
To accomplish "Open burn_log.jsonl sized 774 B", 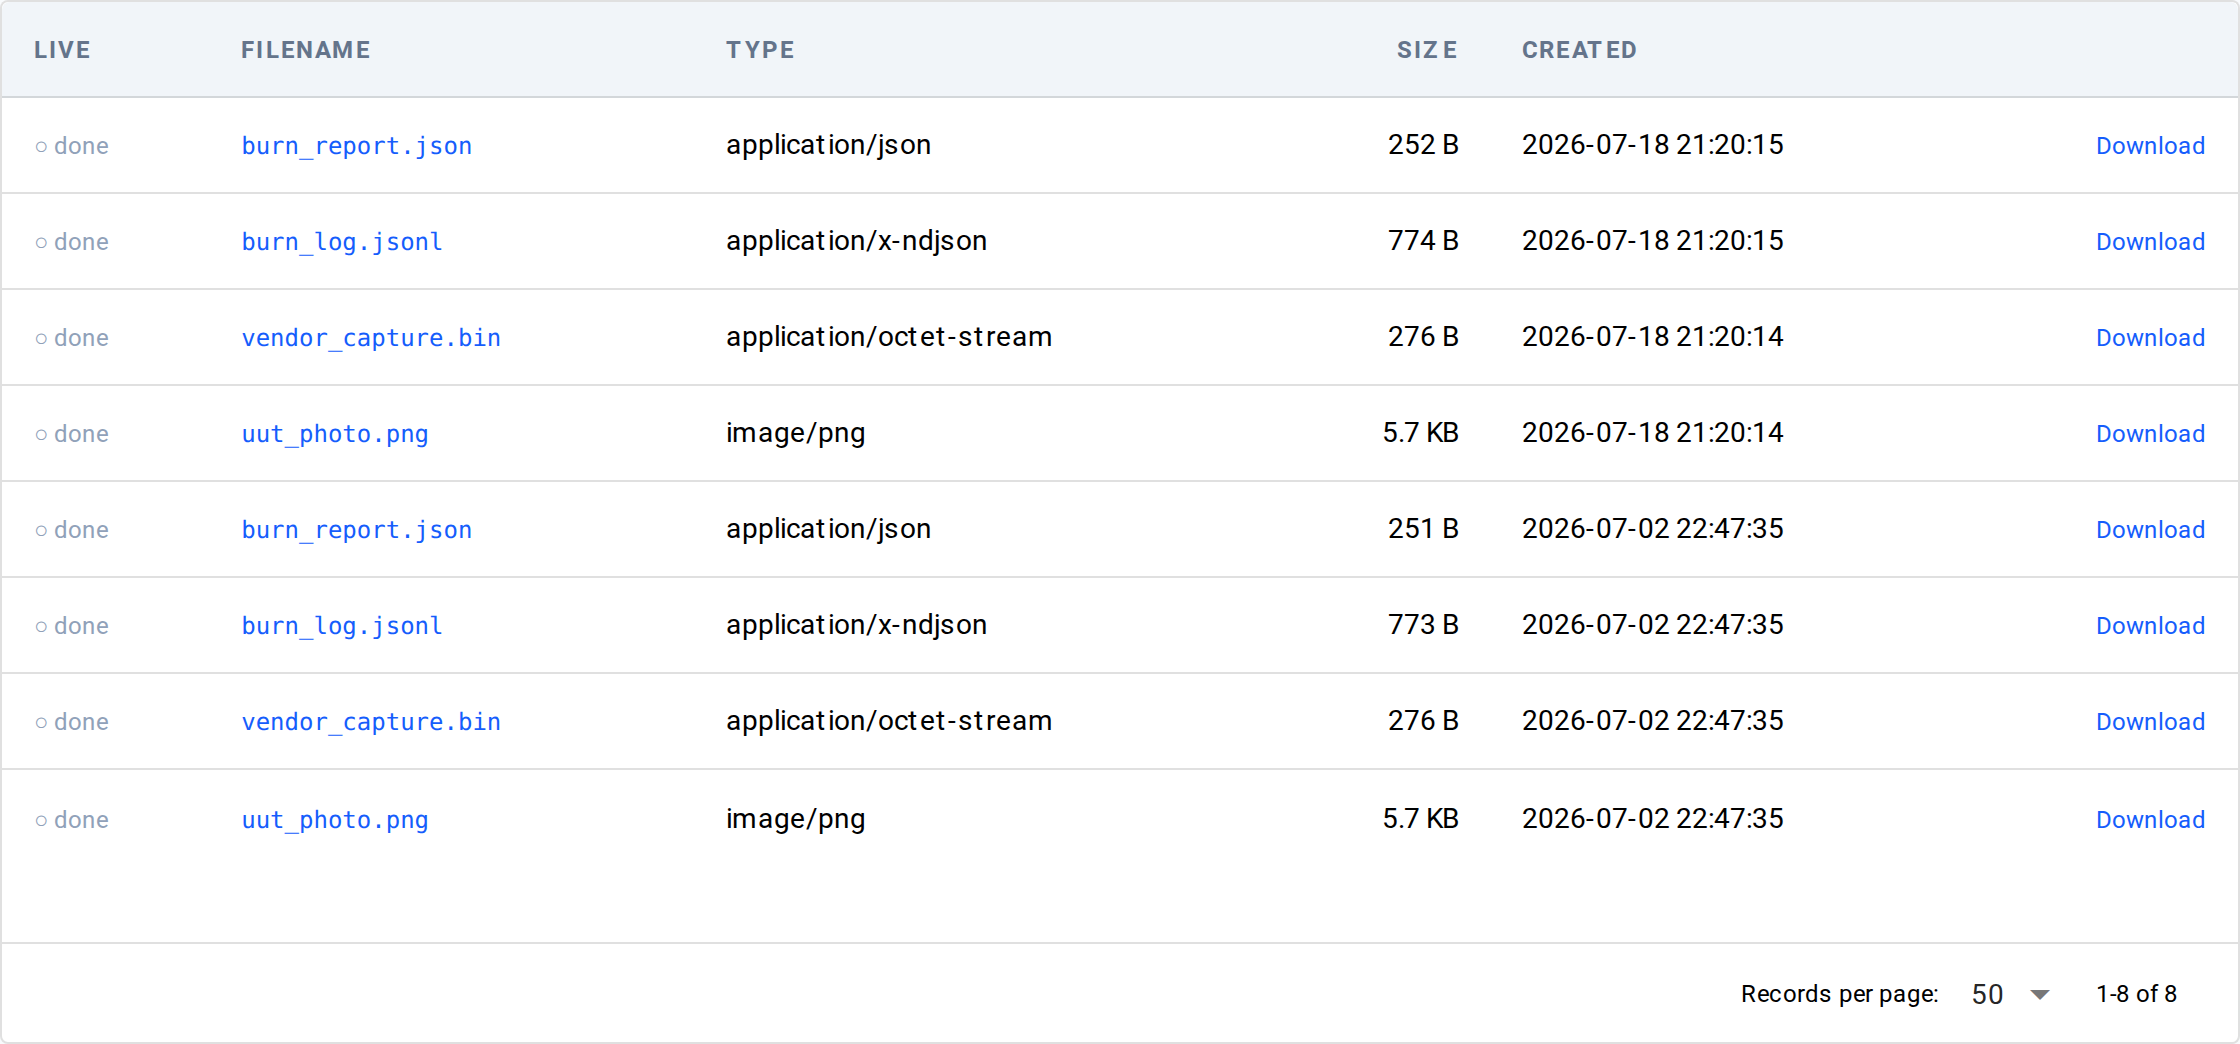I will (342, 242).
